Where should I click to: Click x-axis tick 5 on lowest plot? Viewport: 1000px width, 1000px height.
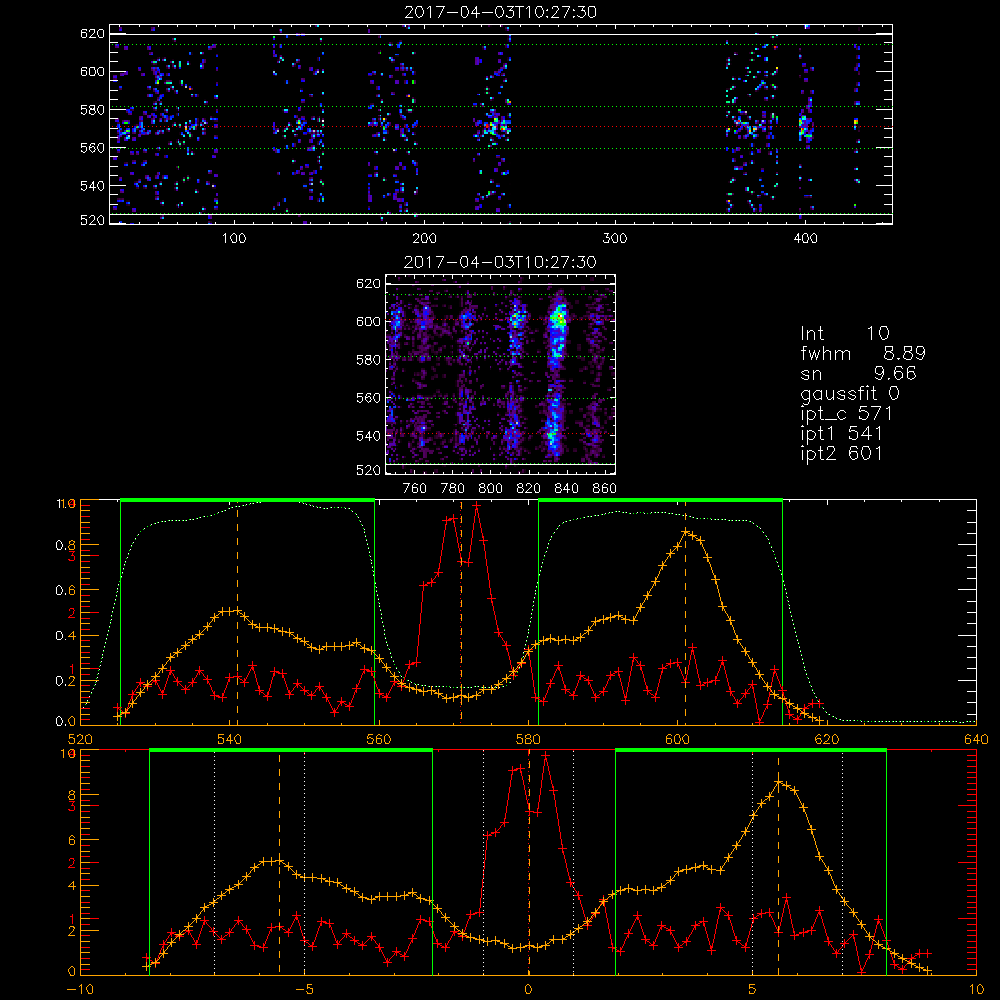(x=753, y=990)
